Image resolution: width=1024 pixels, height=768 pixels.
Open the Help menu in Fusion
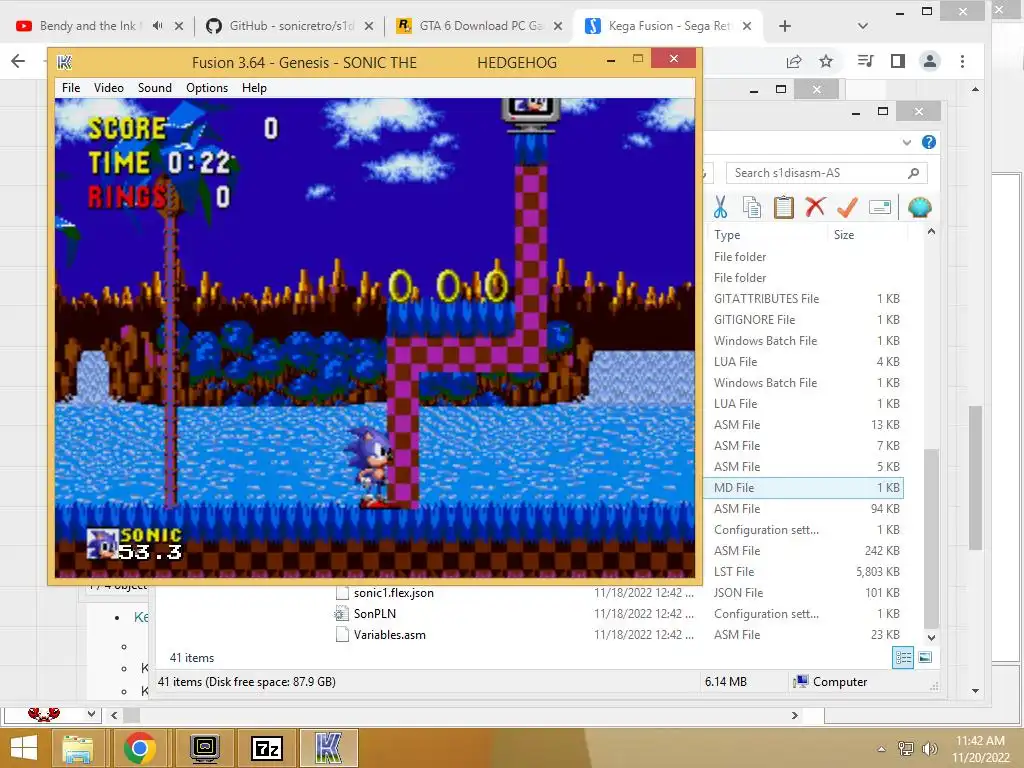[254, 88]
